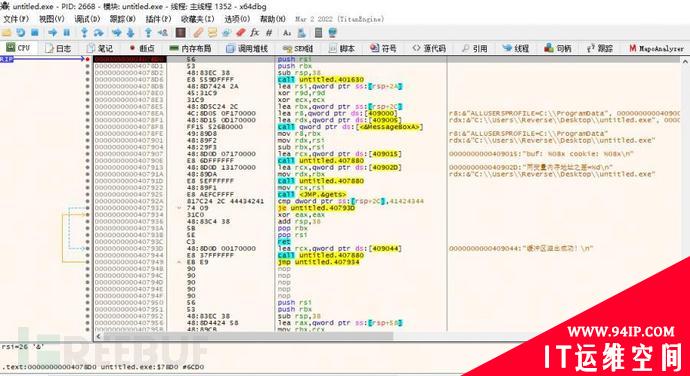Viewport: 690px width, 376px height.
Task: Toggle breakpoint dot on MessageBoxA call line
Action: coord(88,127)
